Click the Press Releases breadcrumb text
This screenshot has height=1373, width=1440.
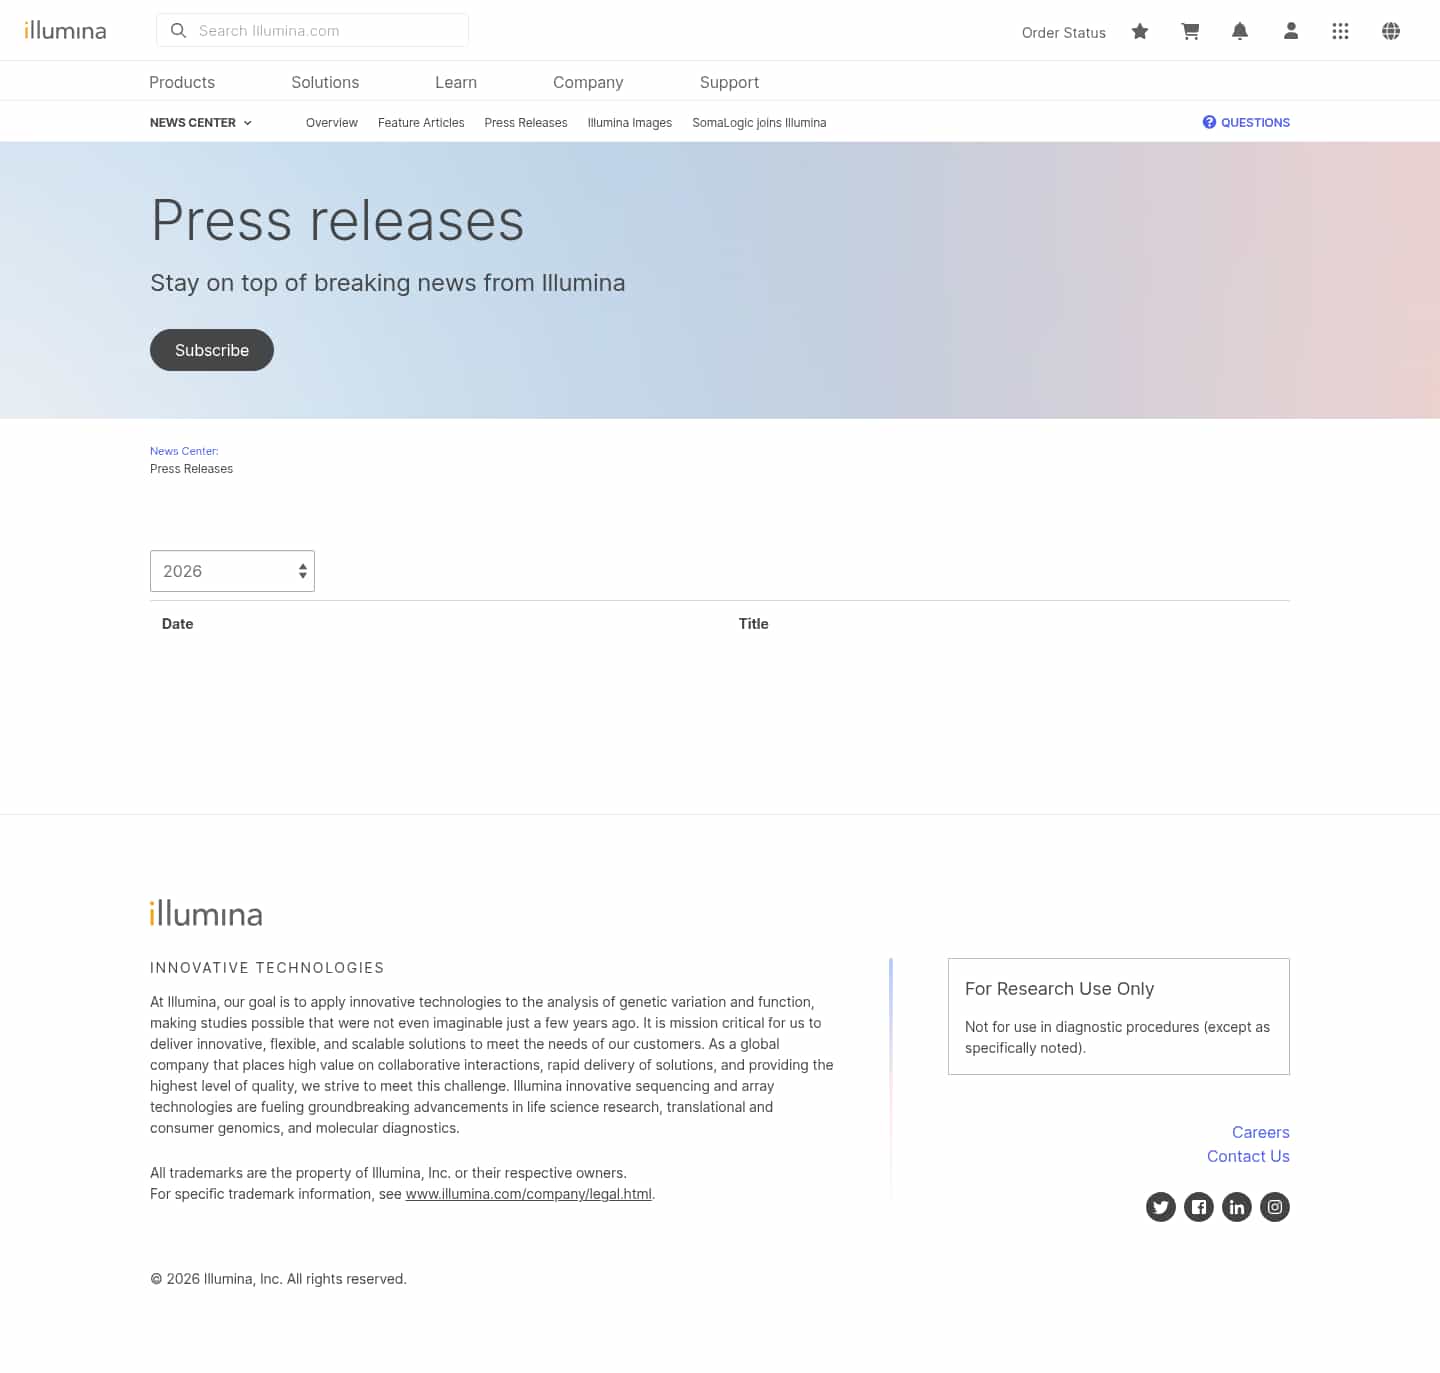[x=191, y=469]
